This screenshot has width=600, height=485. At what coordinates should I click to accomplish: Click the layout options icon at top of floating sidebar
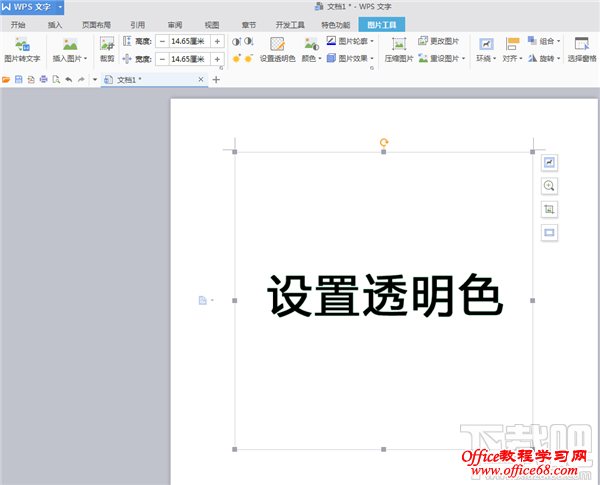549,162
